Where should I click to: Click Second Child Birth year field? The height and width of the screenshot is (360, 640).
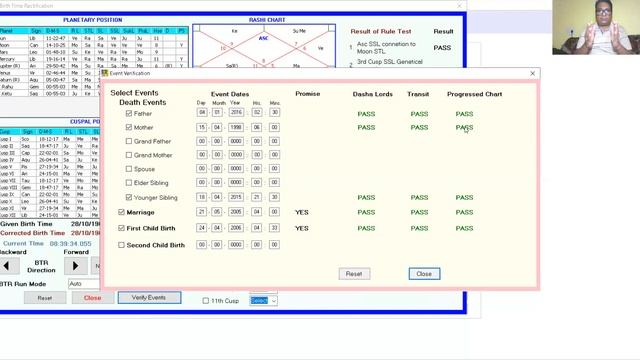tap(236, 244)
